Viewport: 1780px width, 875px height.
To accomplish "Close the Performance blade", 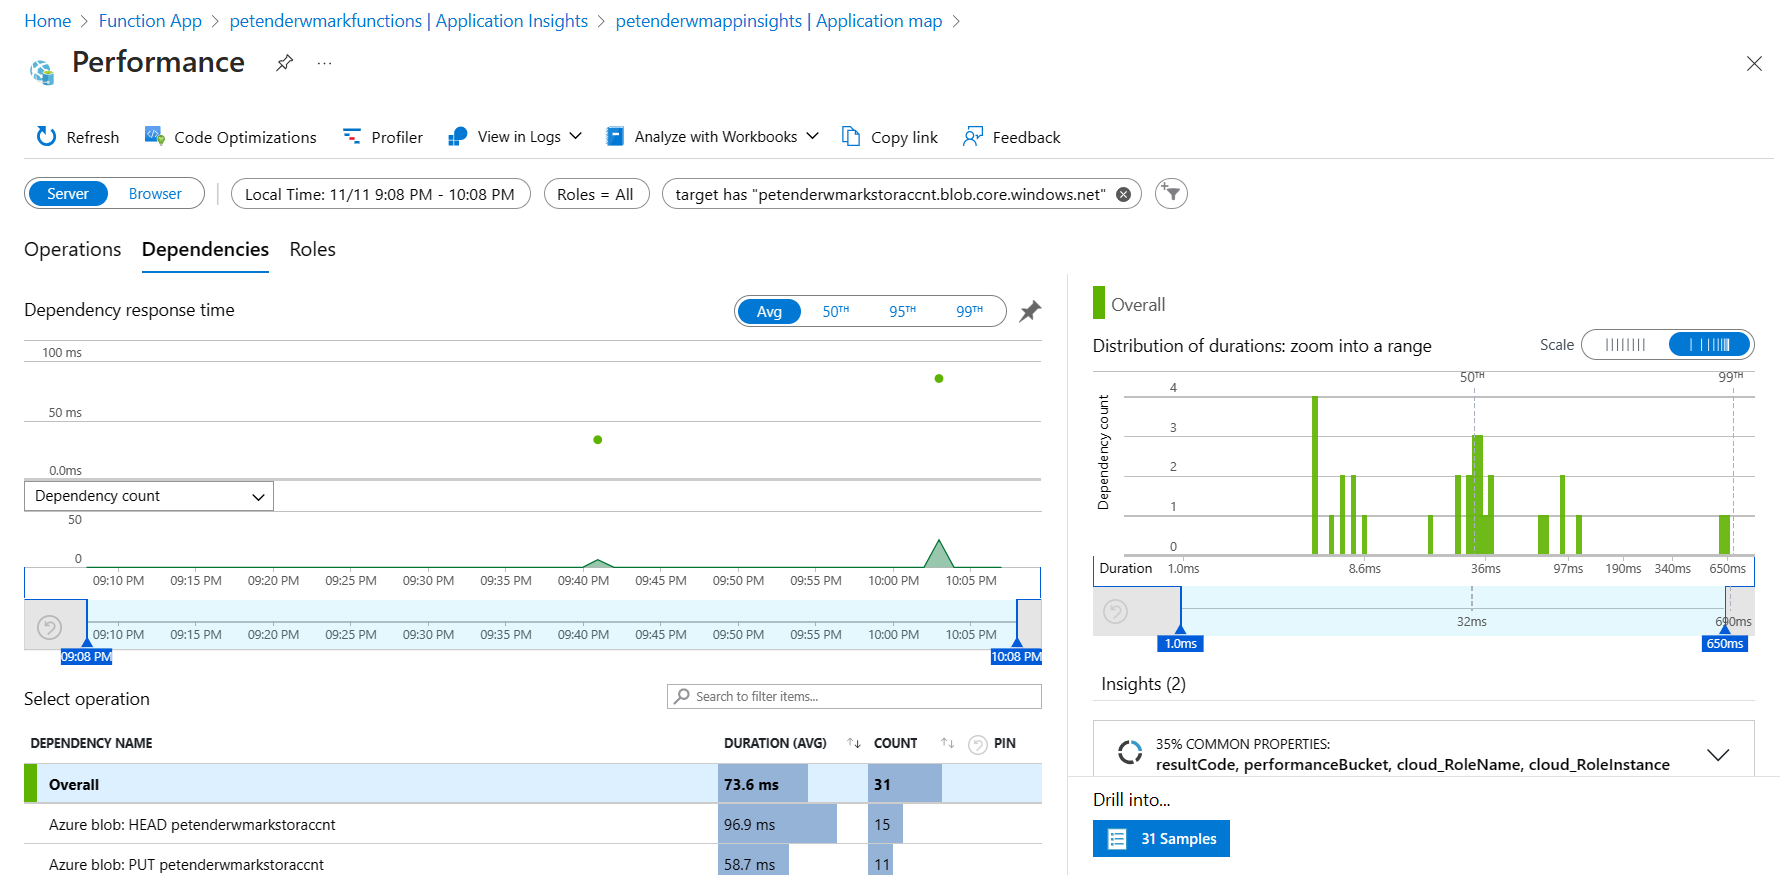I will pyautogui.click(x=1754, y=64).
